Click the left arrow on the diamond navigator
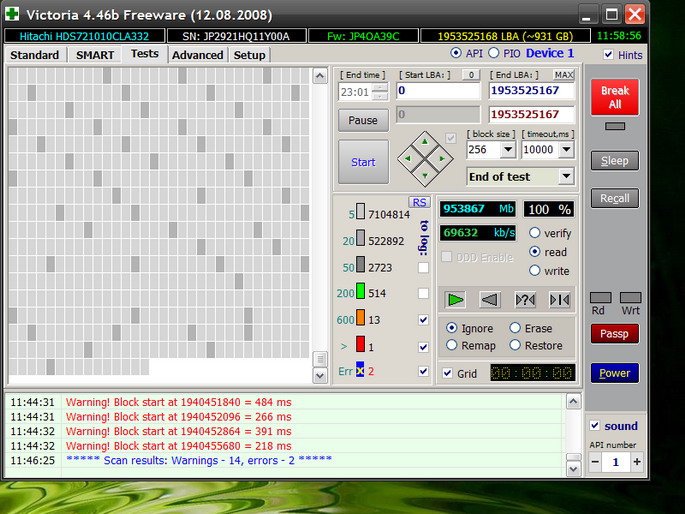 (x=408, y=159)
